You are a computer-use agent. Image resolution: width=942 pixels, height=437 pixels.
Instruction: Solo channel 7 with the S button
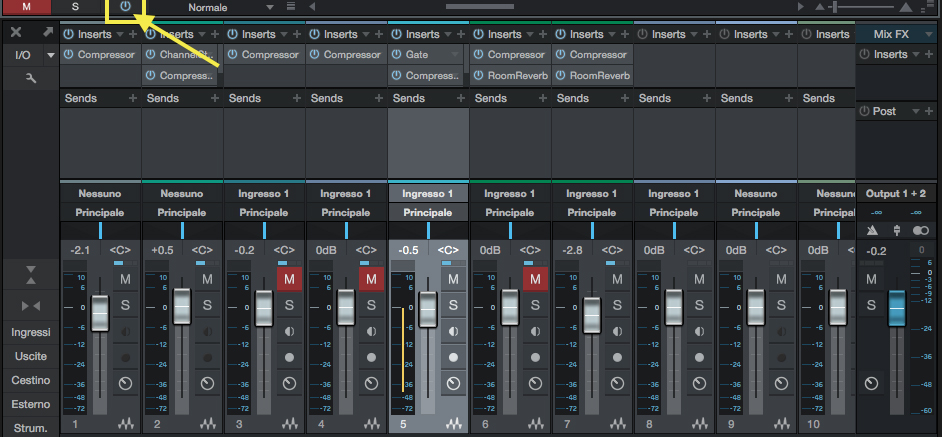click(x=618, y=305)
